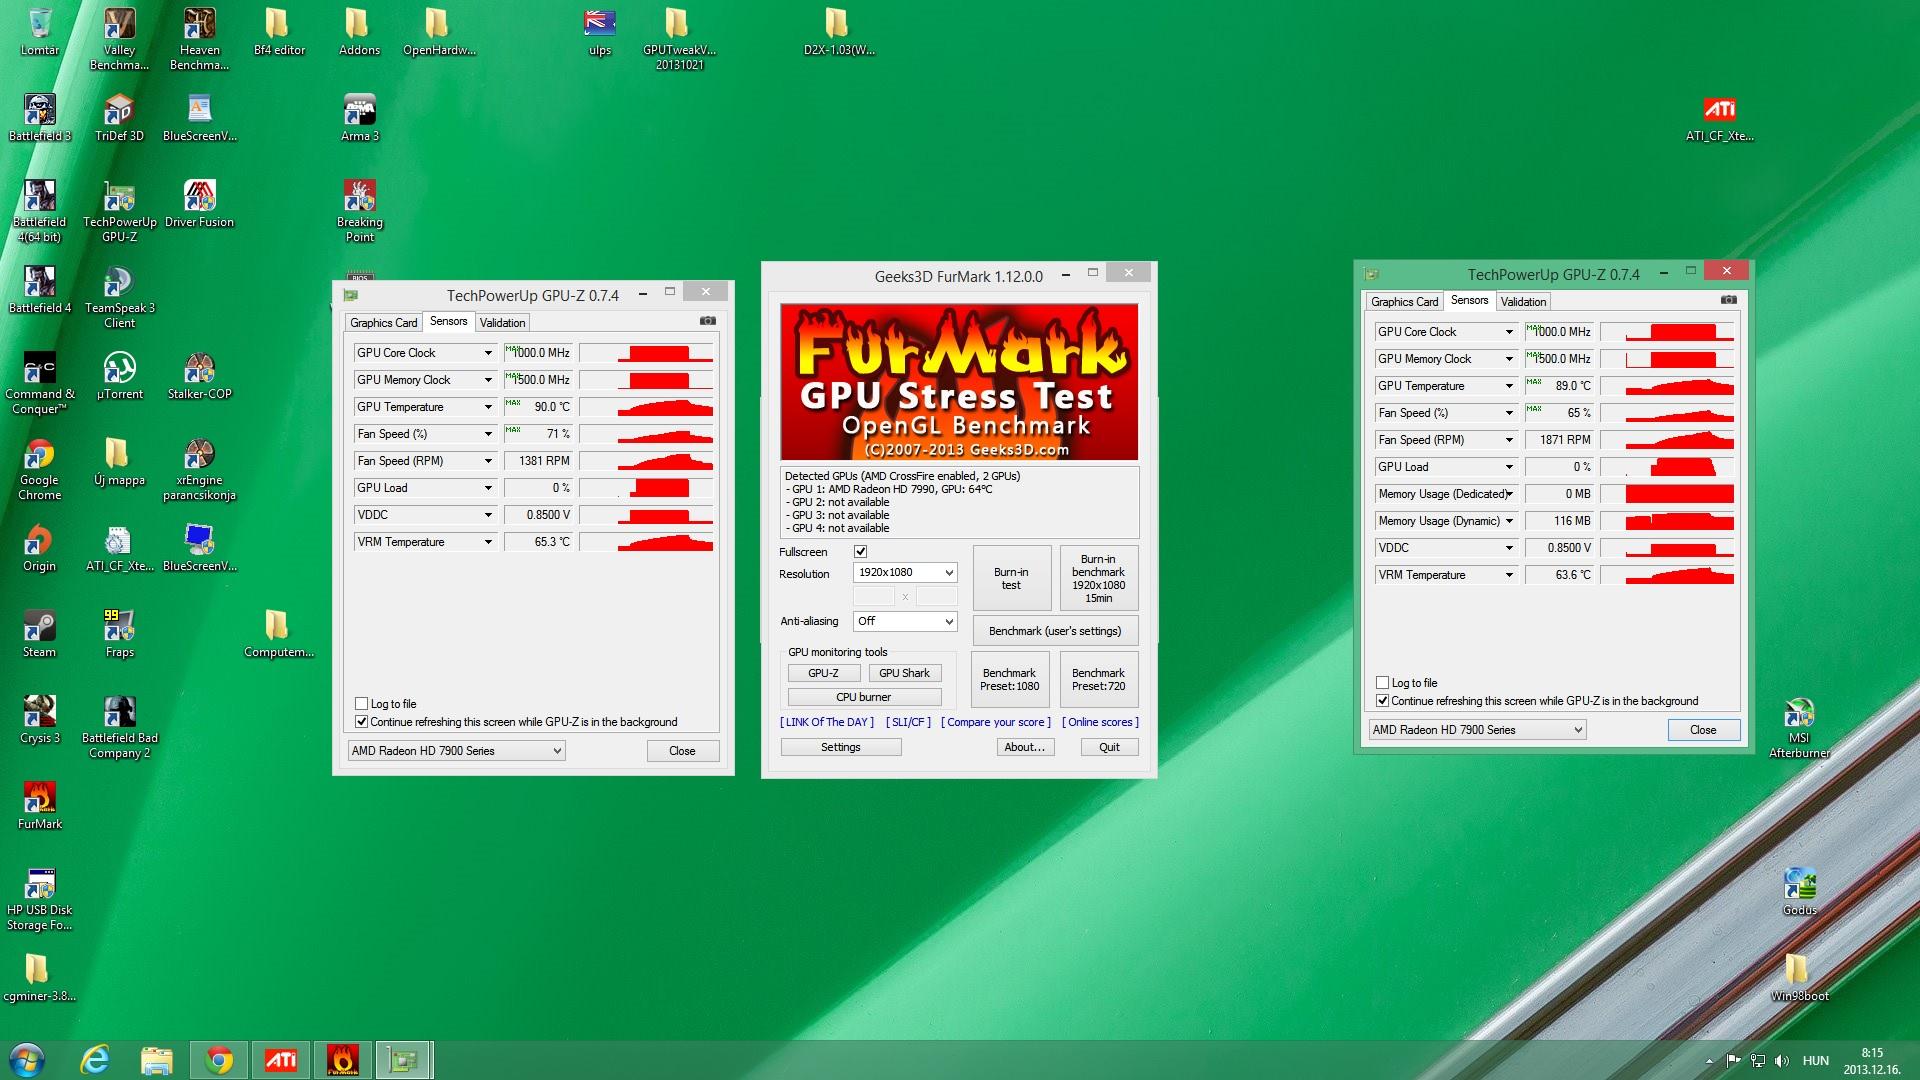This screenshot has height=1080, width=1920.
Task: Open FurMark Settings
Action: coord(841,747)
